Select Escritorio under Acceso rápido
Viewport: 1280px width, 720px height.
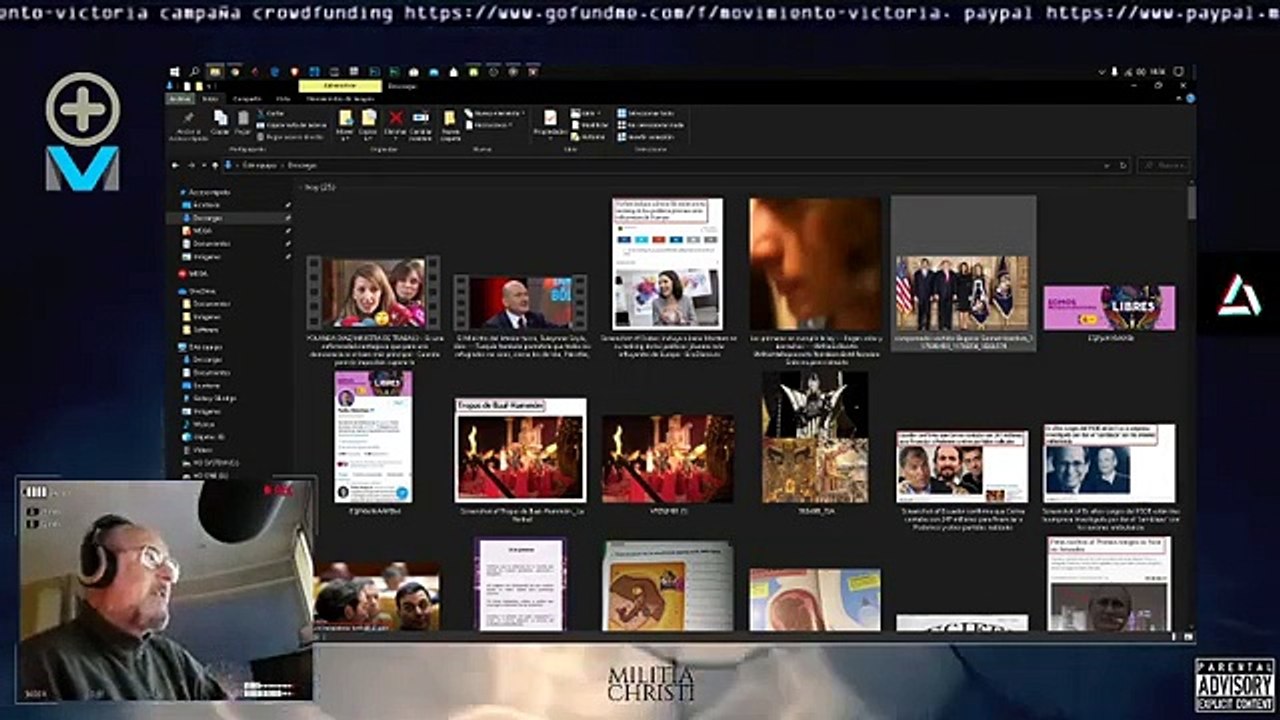(x=201, y=205)
